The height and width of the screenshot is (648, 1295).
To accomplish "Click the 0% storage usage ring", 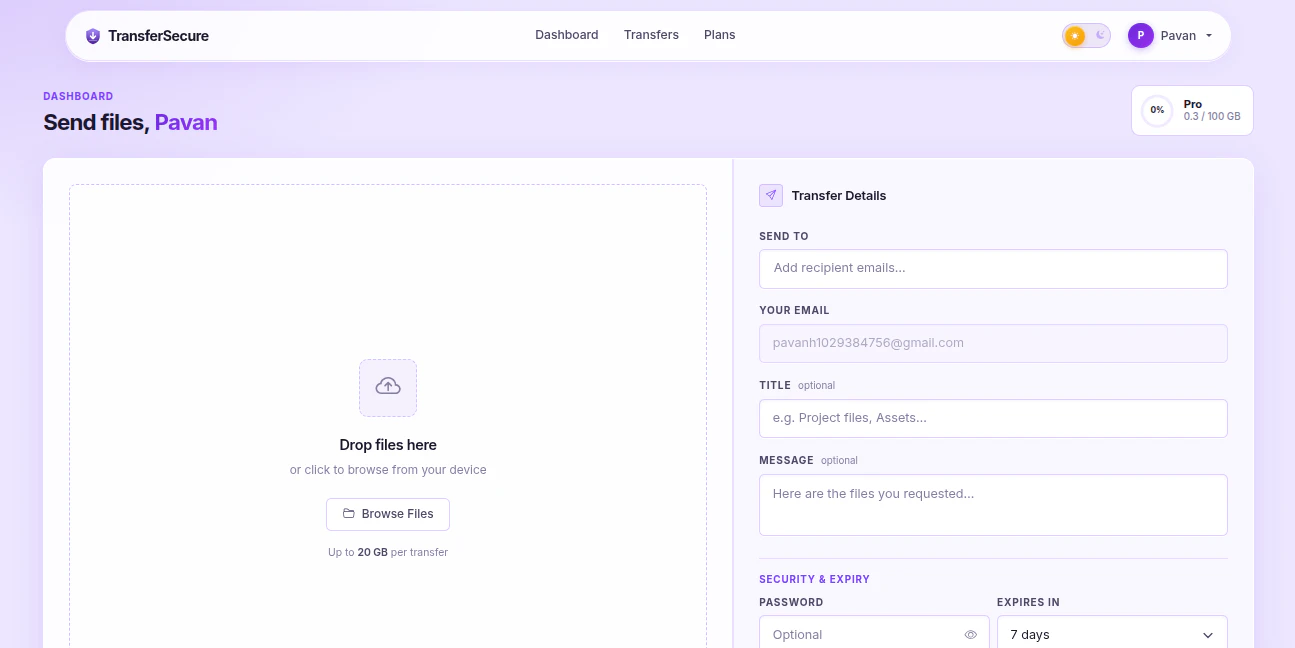I will [x=1157, y=110].
